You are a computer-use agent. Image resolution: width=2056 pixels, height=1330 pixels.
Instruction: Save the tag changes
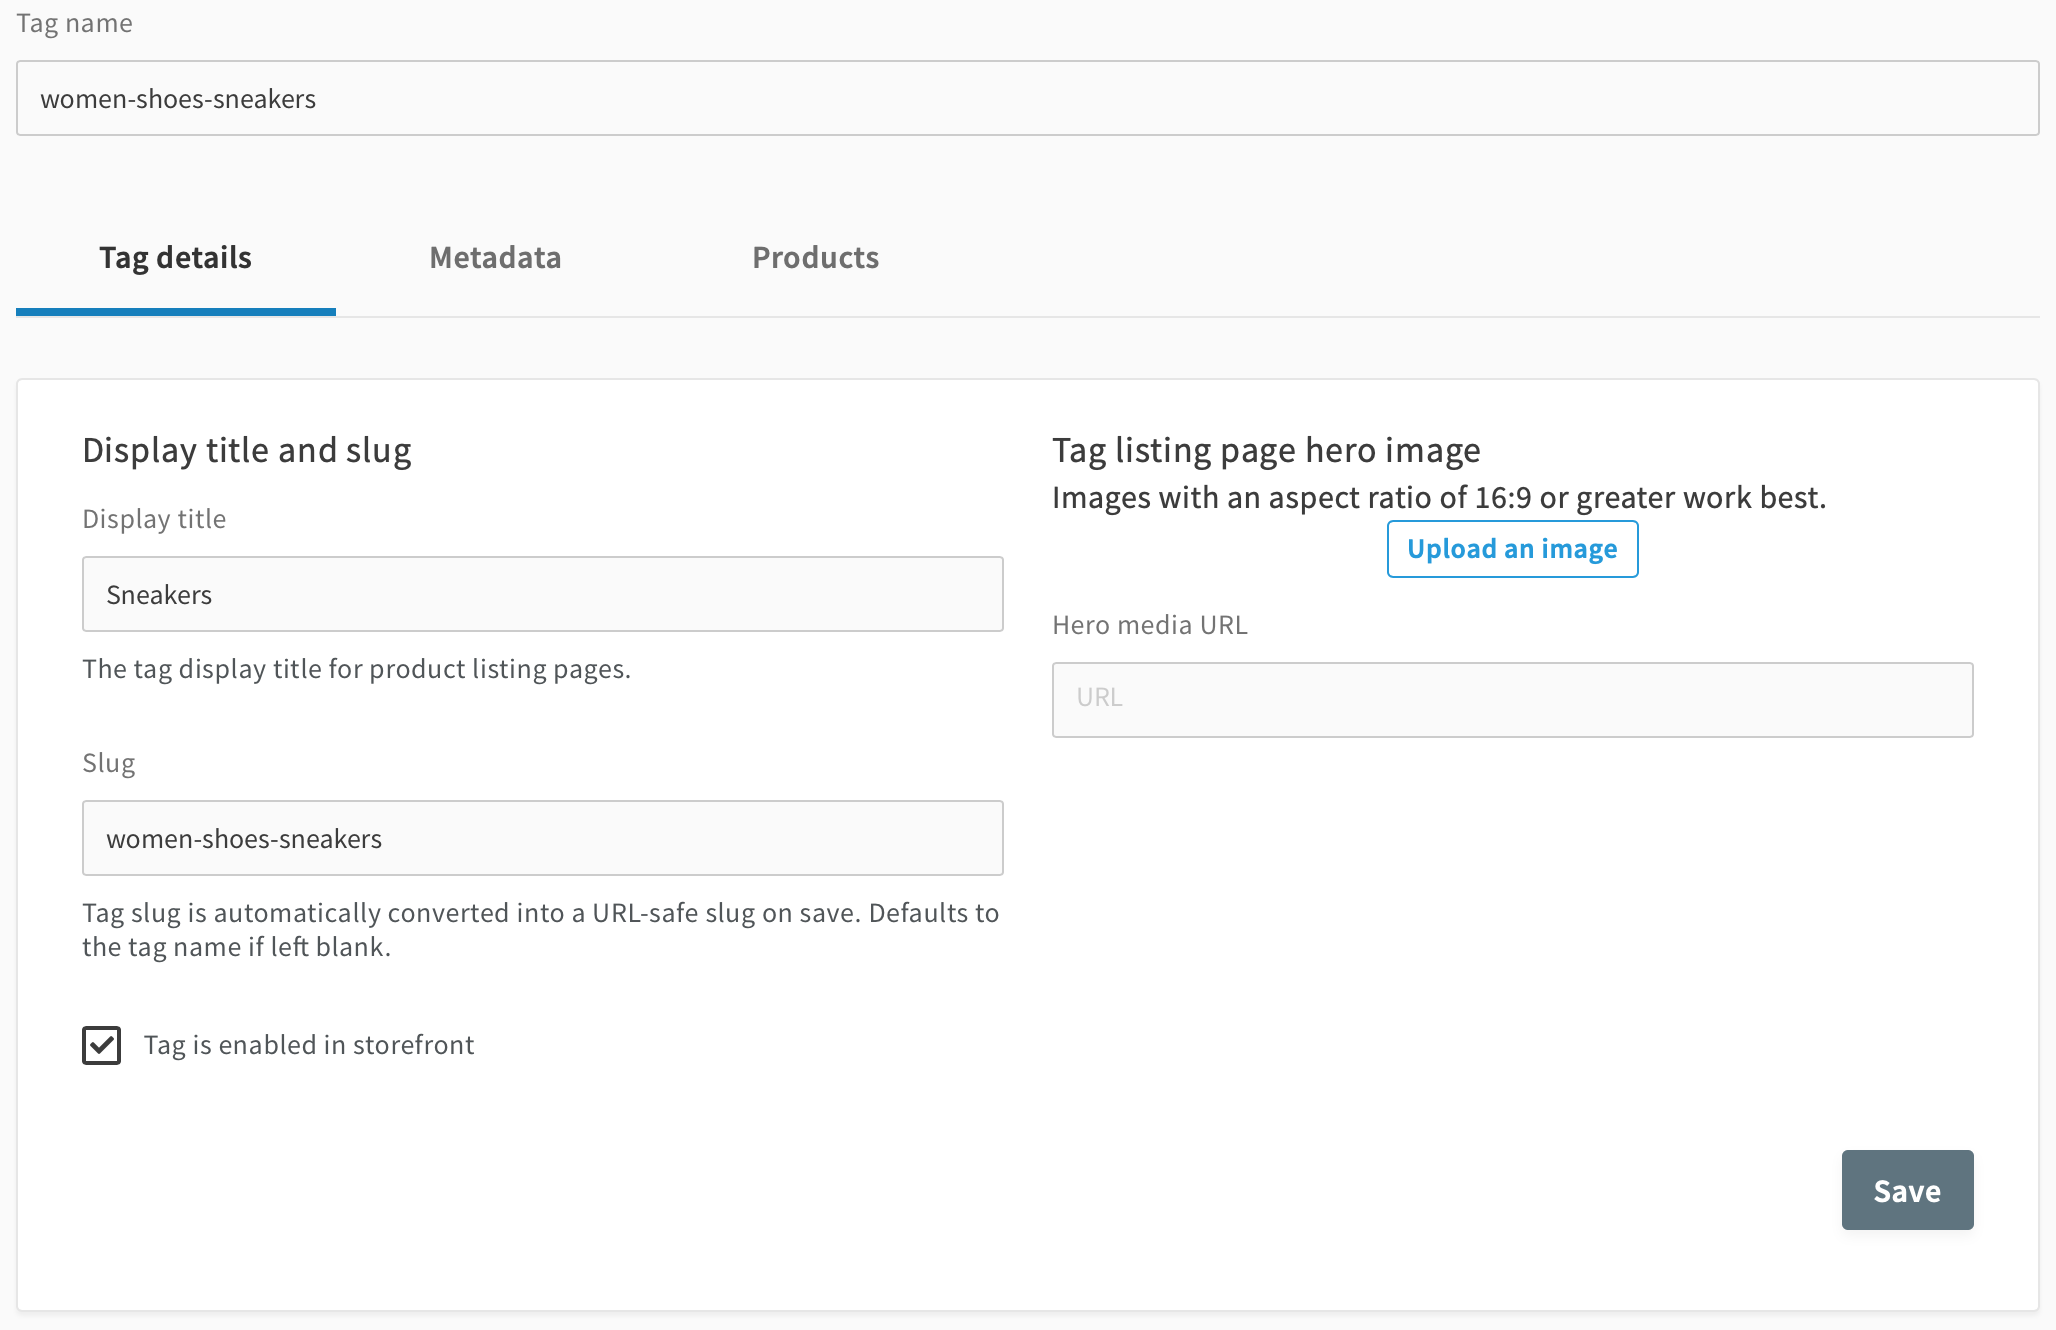click(x=1907, y=1190)
